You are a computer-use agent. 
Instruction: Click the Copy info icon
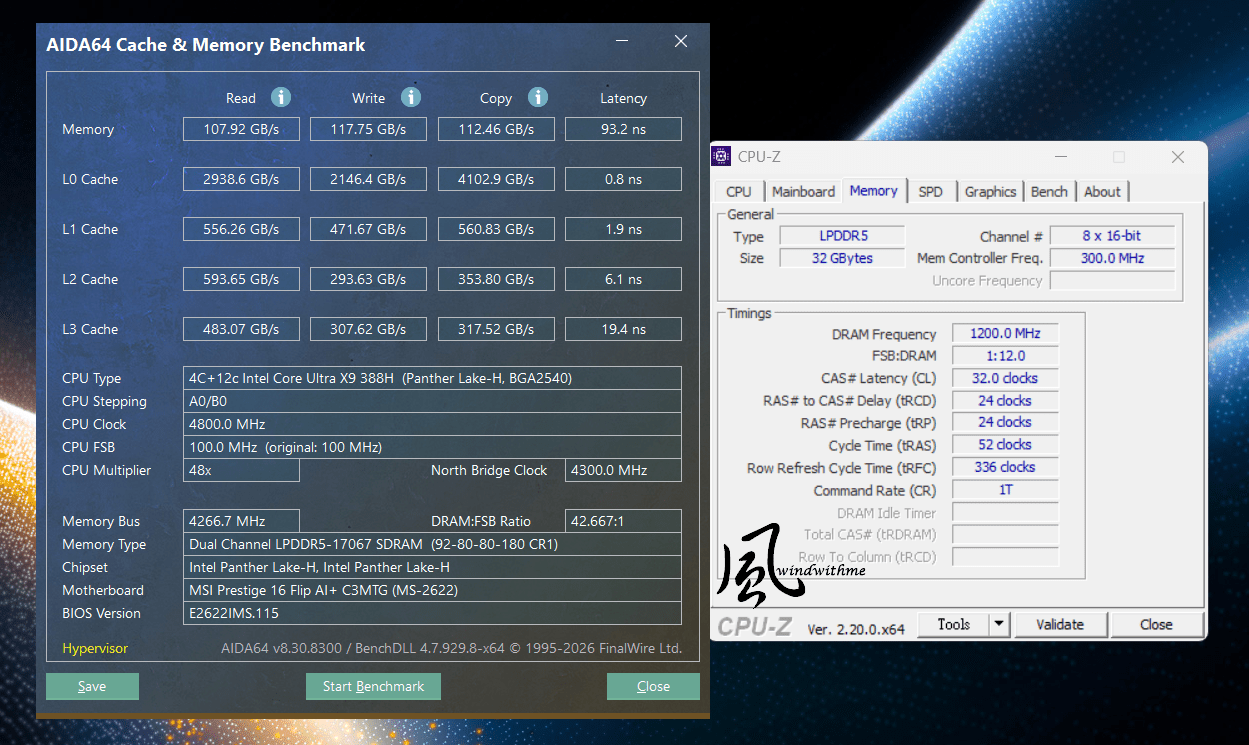pos(538,97)
